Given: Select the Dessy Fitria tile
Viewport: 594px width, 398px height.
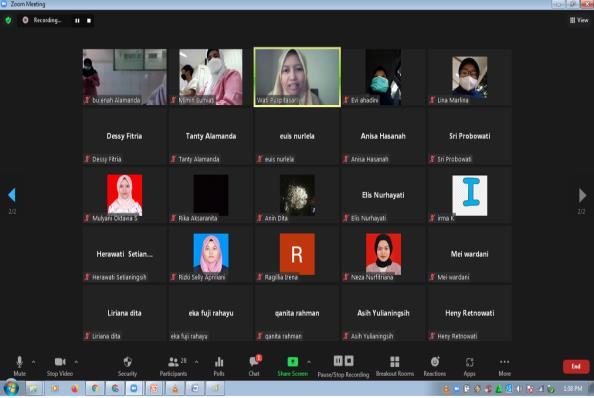Looking at the screenshot, I should [x=125, y=136].
